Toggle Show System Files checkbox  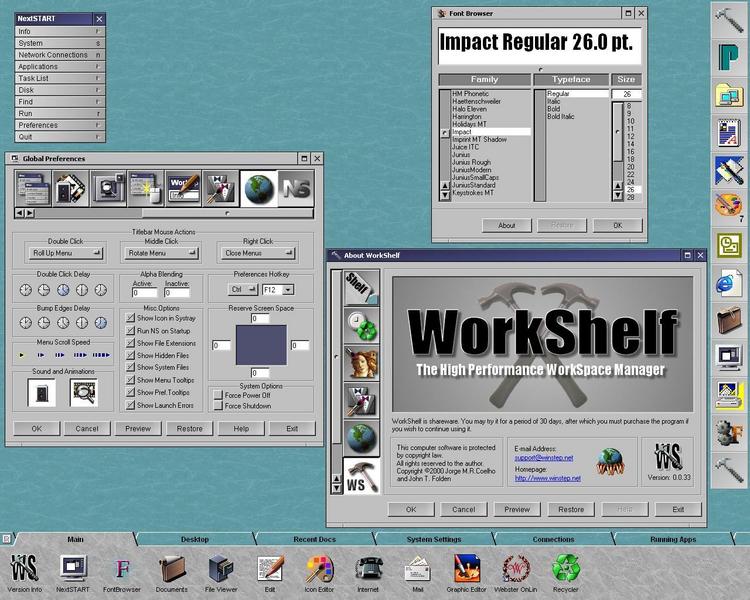pyautogui.click(x=130, y=367)
